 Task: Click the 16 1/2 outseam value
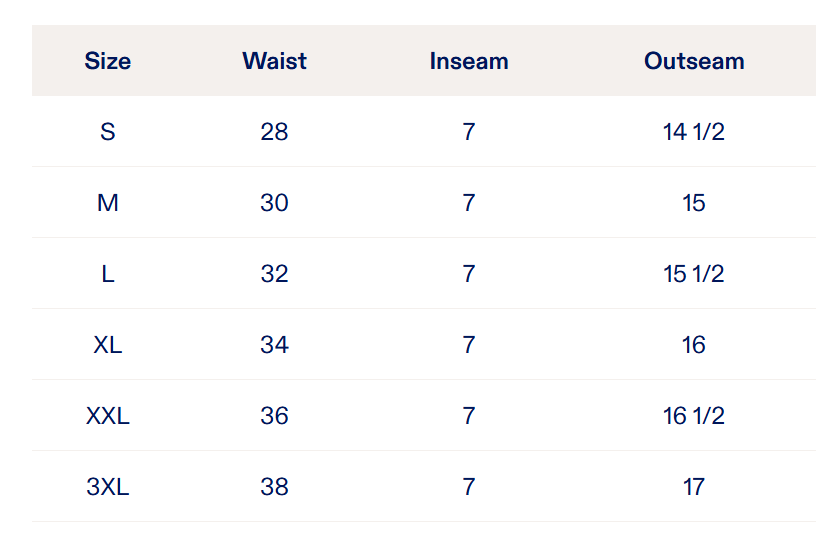pos(694,416)
